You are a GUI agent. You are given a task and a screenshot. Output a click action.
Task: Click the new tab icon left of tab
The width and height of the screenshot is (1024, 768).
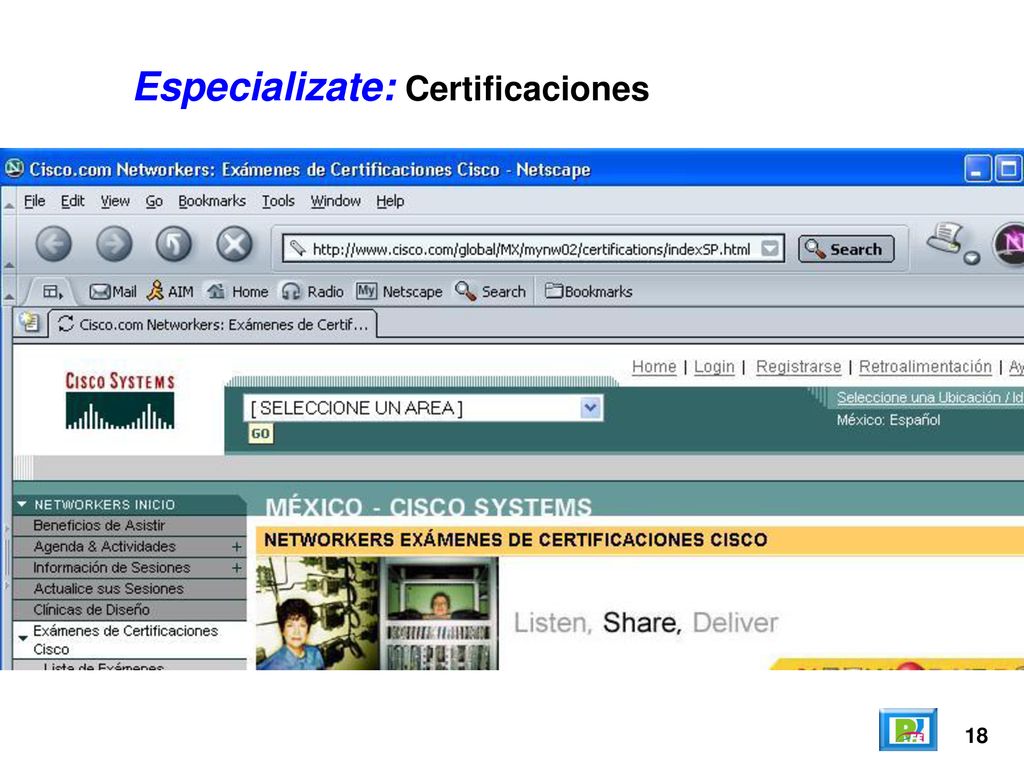(x=30, y=322)
